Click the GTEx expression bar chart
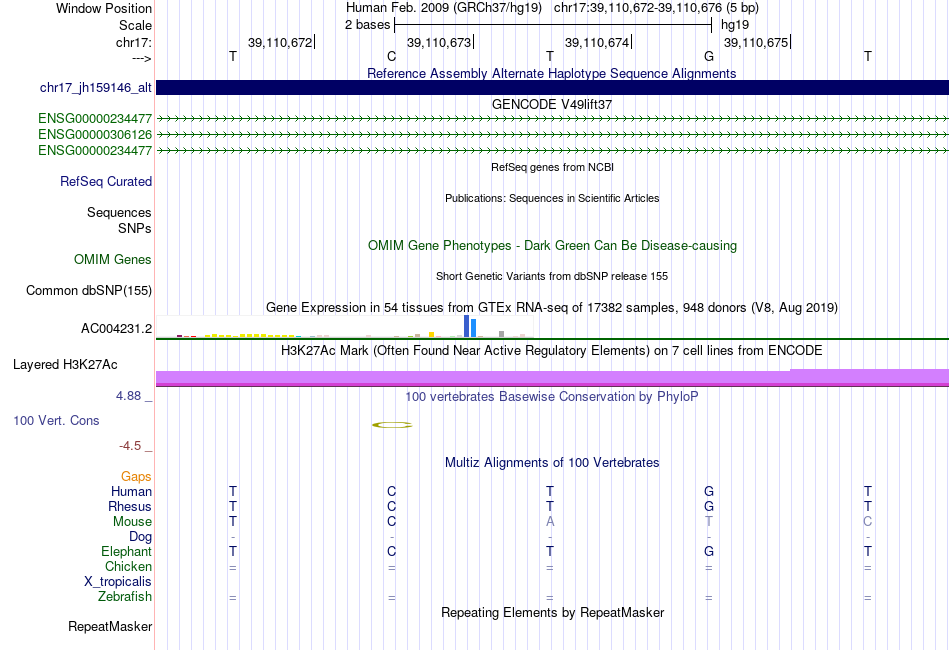Viewport: 950px width, 650px height. (345, 327)
